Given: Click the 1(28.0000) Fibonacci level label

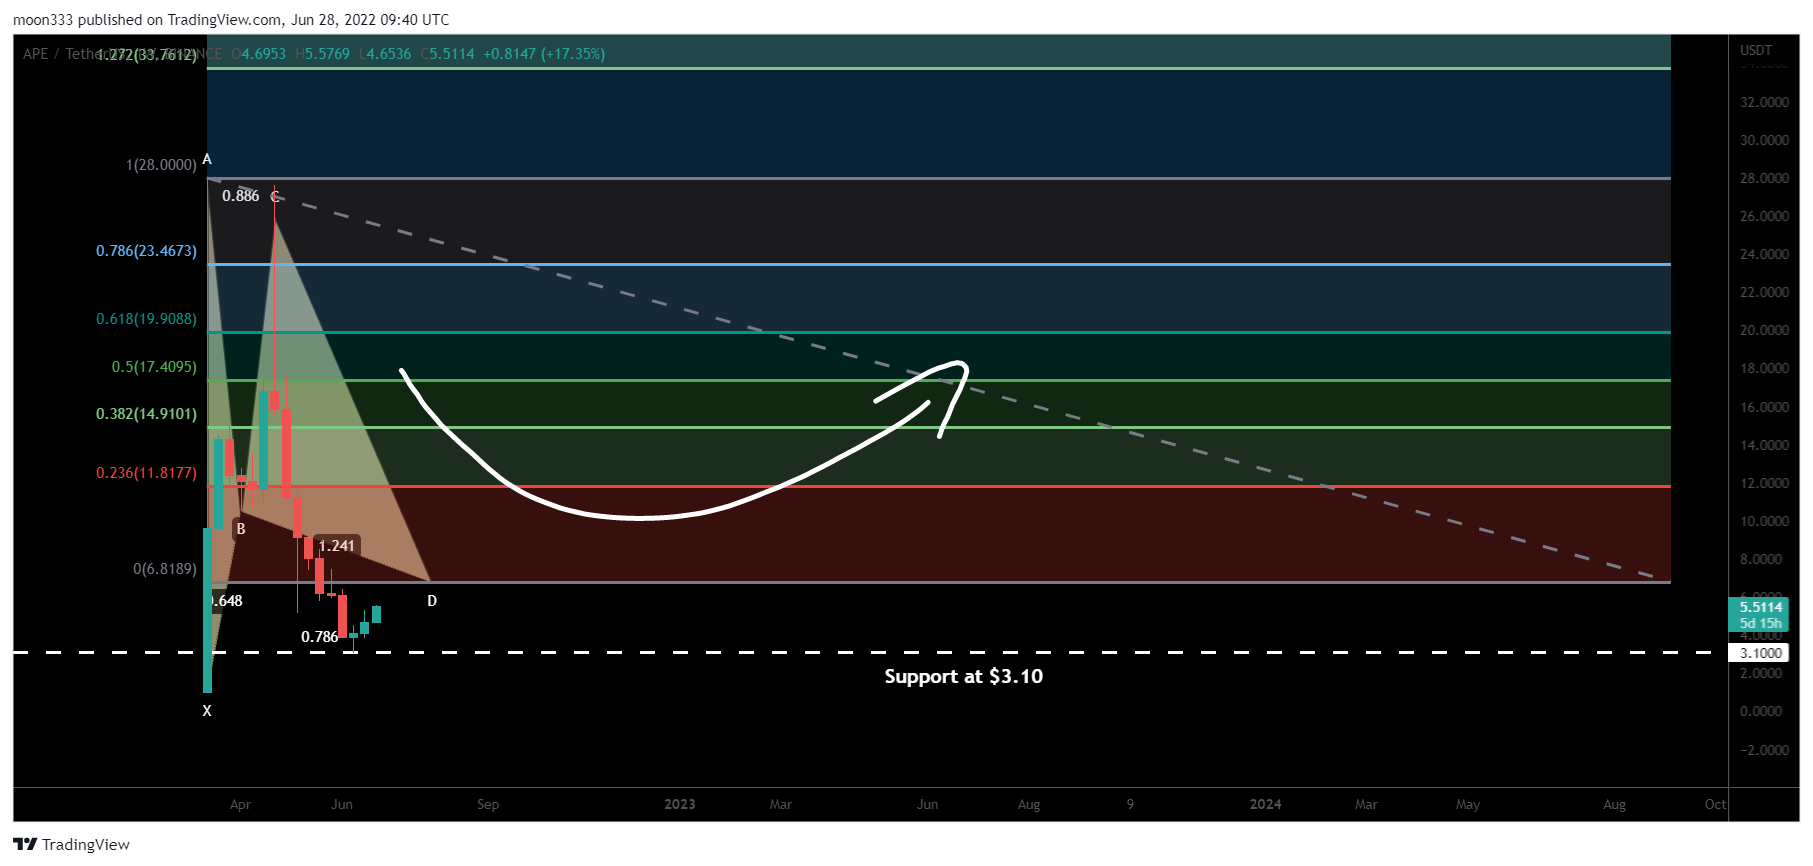Looking at the screenshot, I should pos(161,165).
